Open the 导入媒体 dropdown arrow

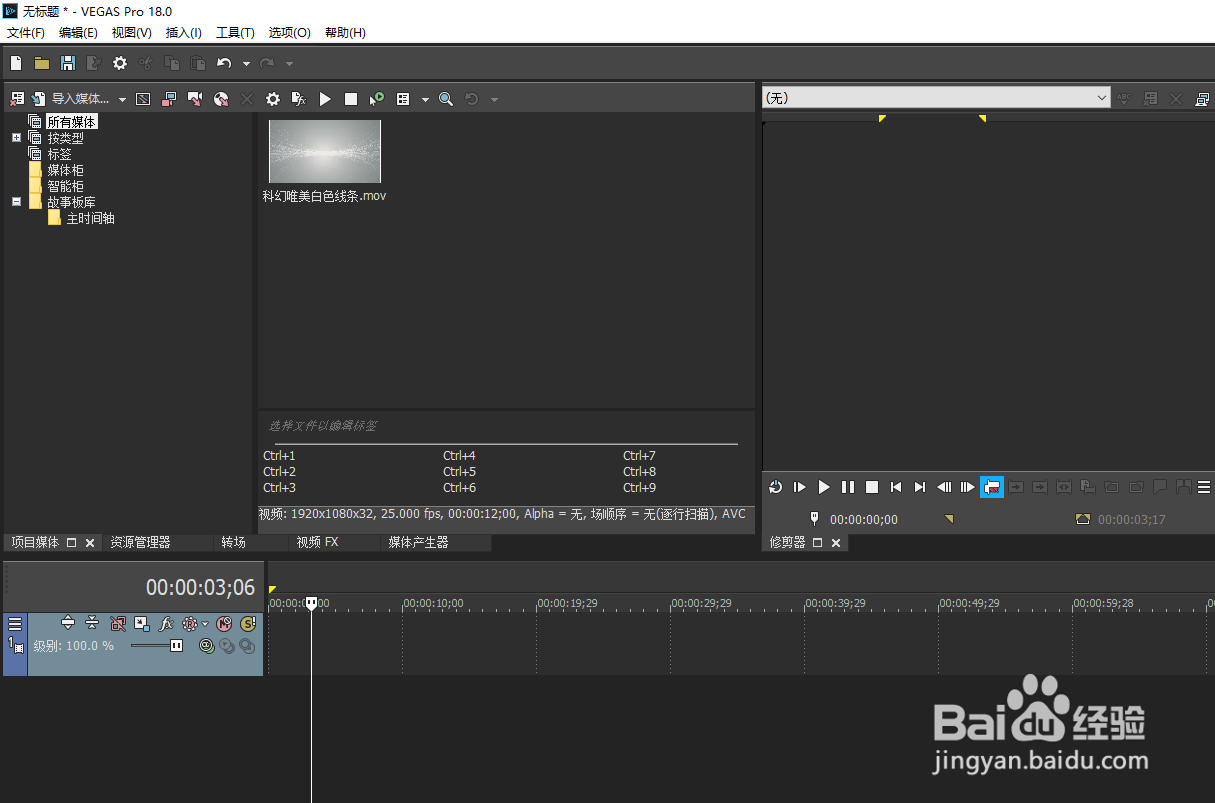(123, 100)
